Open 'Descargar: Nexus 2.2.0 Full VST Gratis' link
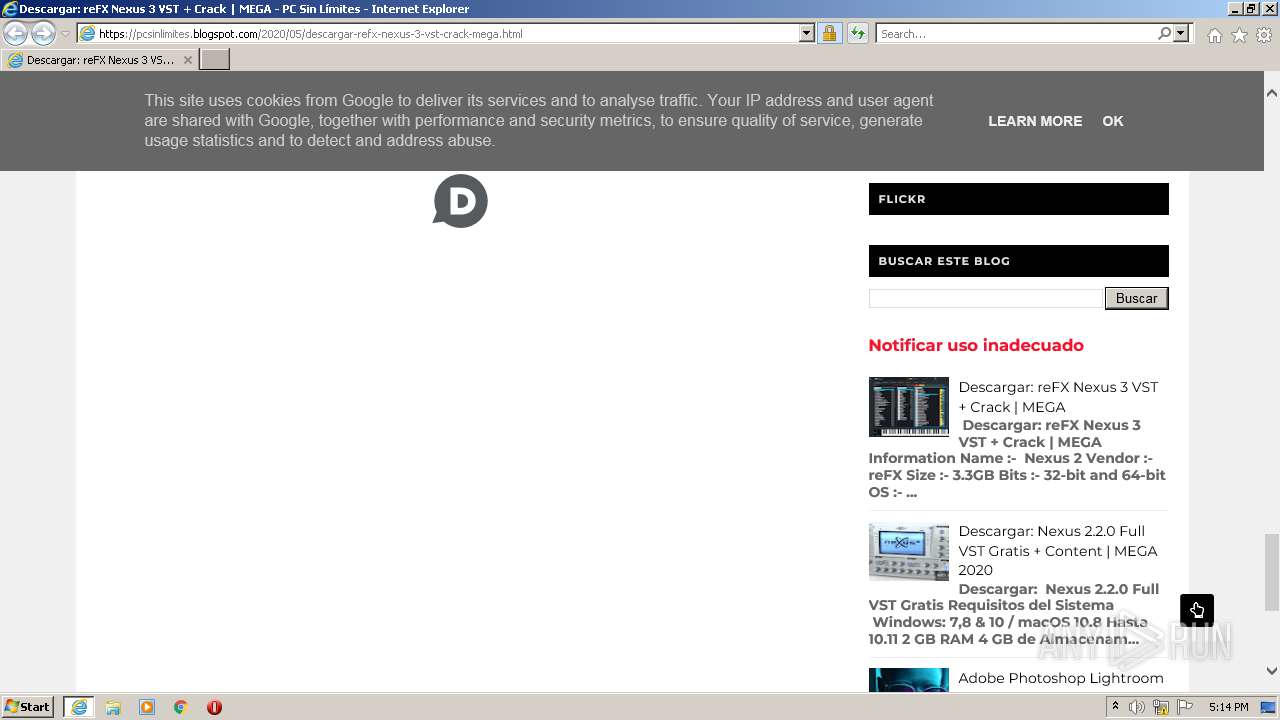This screenshot has width=1280, height=720. 1058,550
